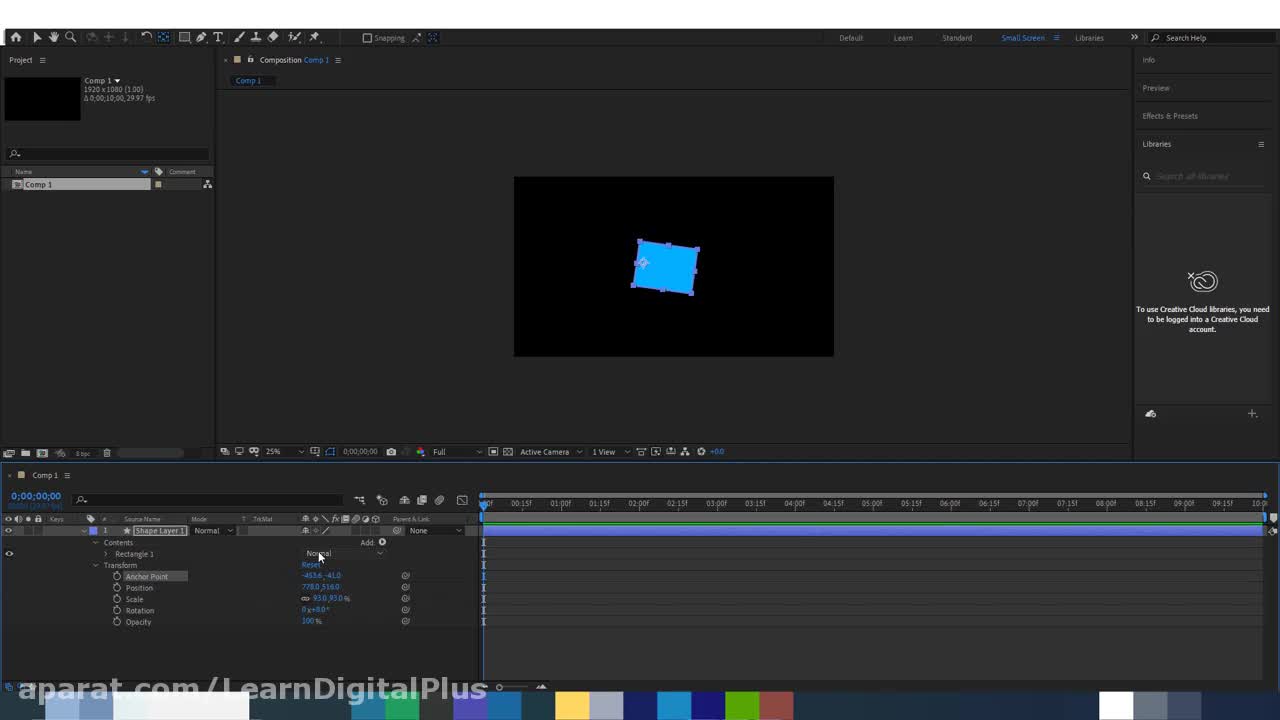This screenshot has height=720, width=1280.
Task: Select the Eraser tool
Action: pos(273,37)
